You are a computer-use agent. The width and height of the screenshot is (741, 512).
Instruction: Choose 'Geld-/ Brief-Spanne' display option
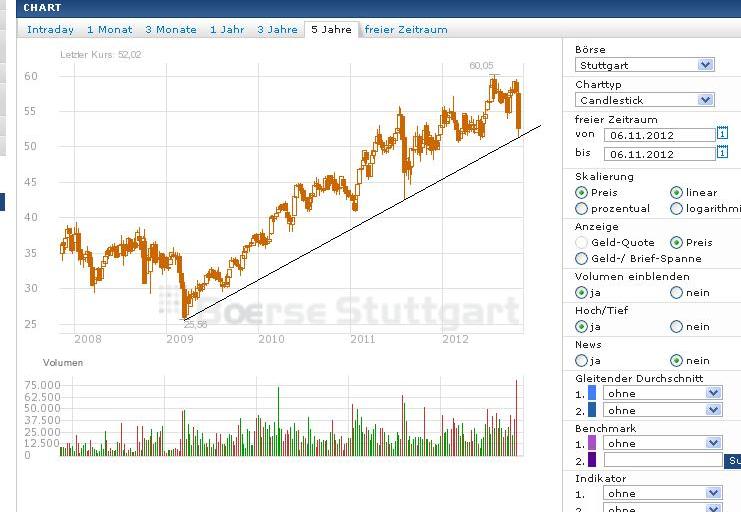click(x=582, y=258)
